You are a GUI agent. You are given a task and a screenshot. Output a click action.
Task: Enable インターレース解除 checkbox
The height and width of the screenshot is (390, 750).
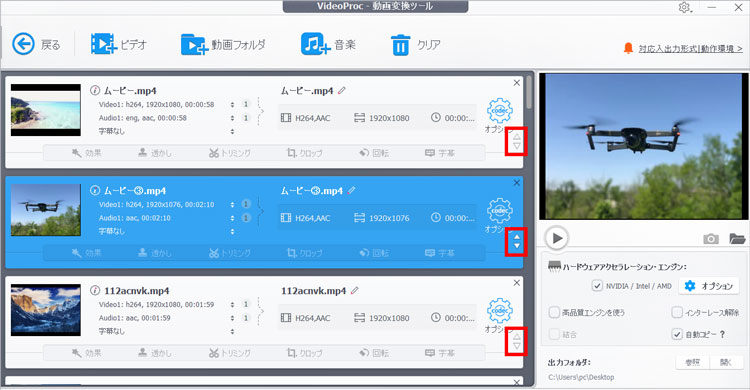(x=677, y=312)
